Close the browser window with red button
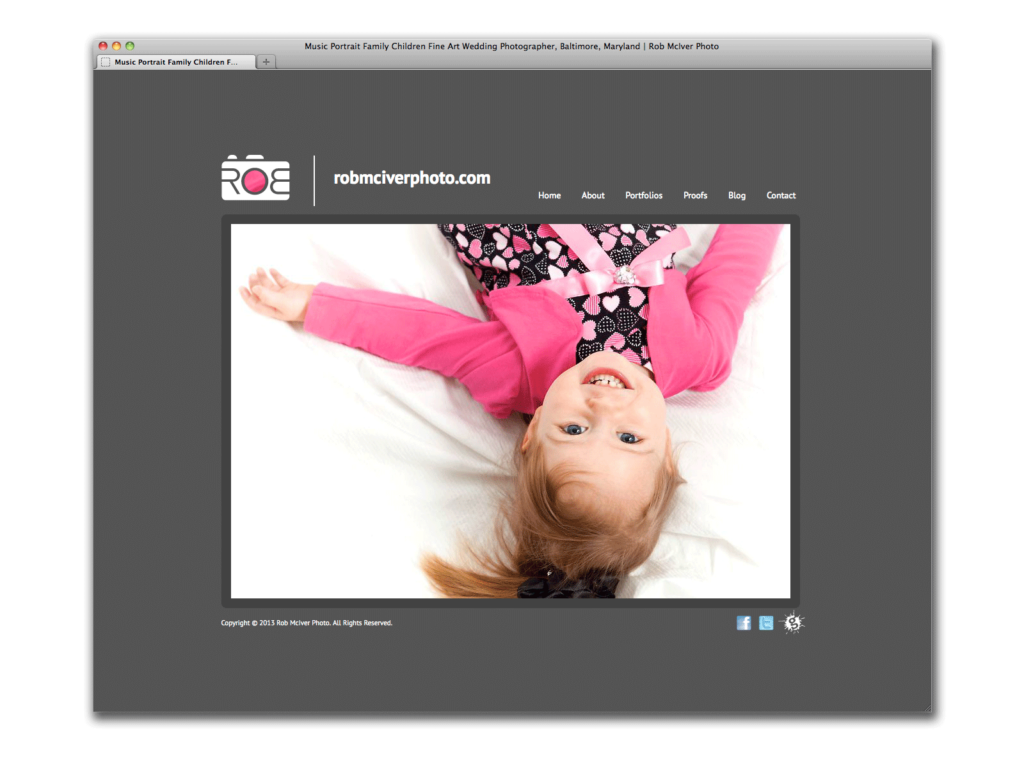Screen dimensions: 1024x768 click(x=103, y=46)
